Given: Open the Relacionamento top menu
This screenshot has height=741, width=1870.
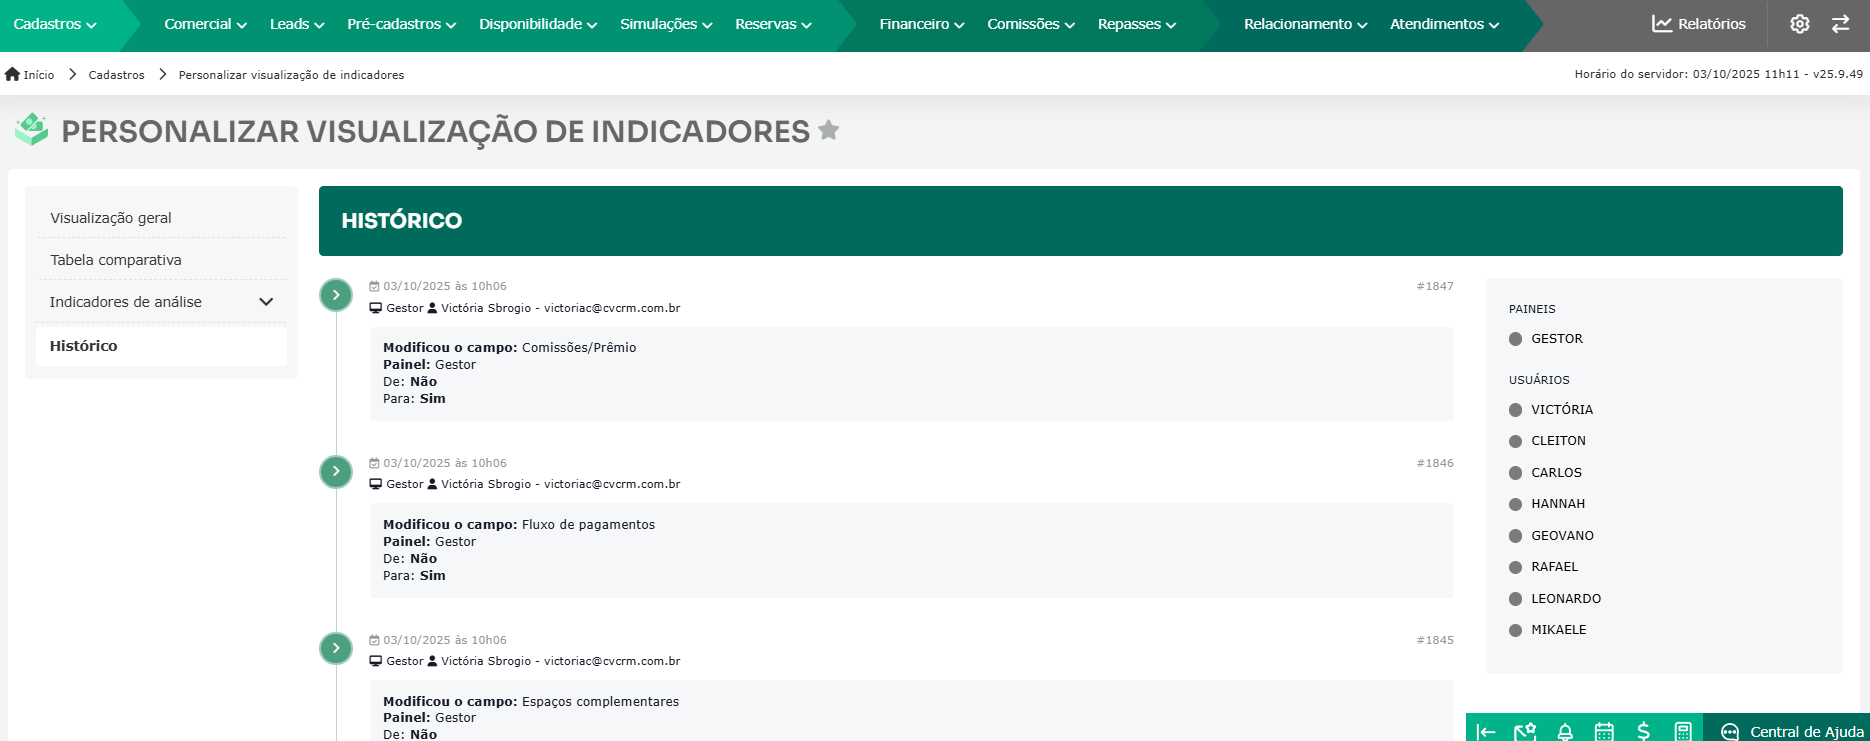Looking at the screenshot, I should coord(1305,24).
